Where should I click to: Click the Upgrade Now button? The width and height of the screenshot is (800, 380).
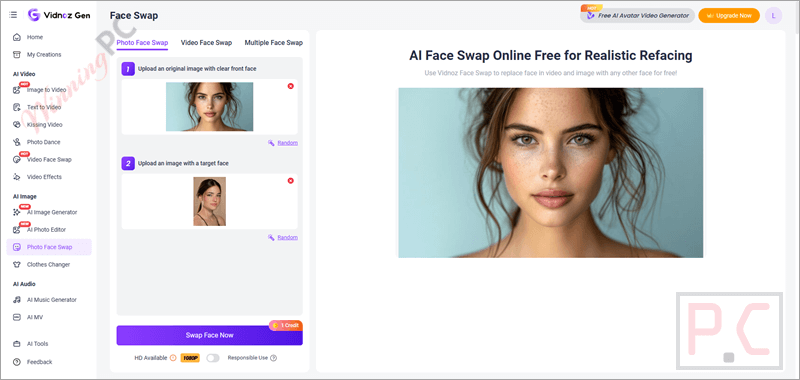click(x=729, y=16)
